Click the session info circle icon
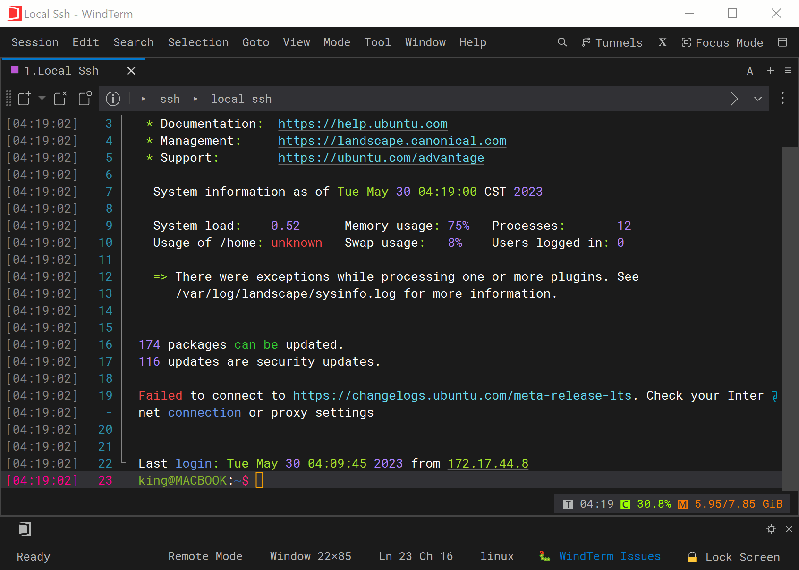This screenshot has width=799, height=570. point(113,98)
